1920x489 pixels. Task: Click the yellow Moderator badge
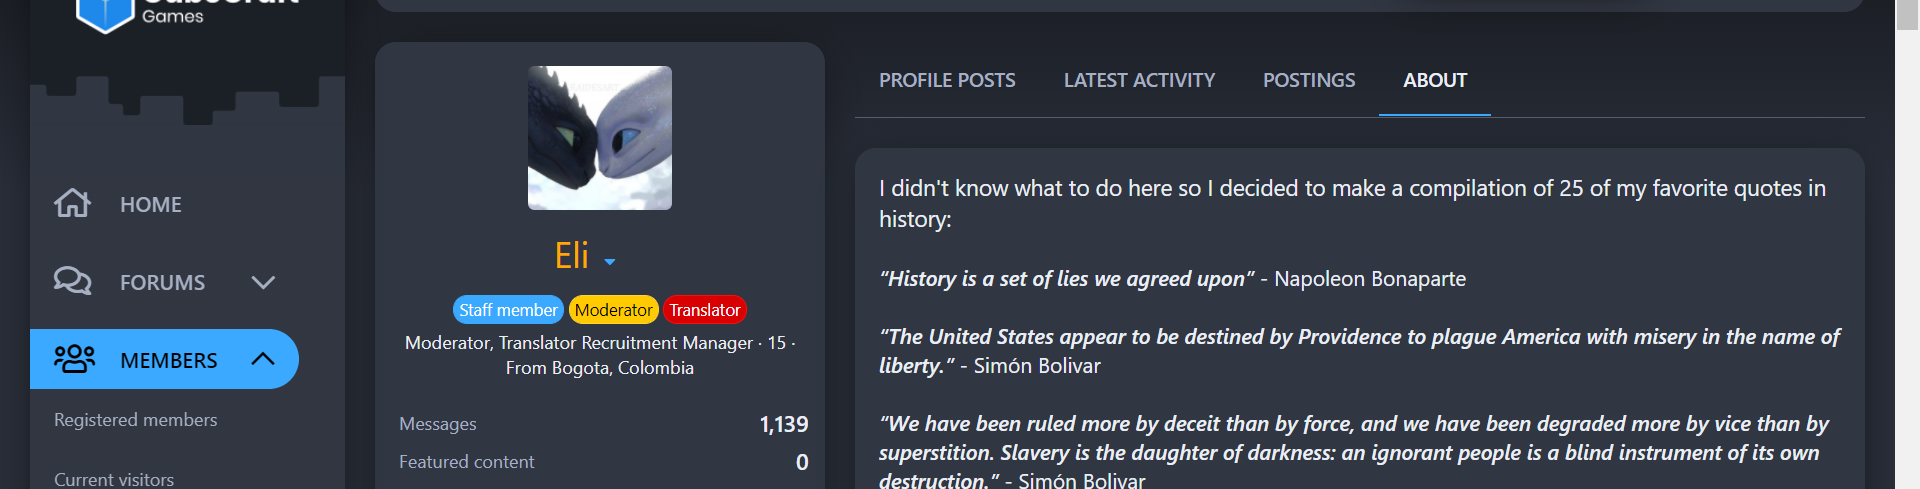pyautogui.click(x=613, y=310)
